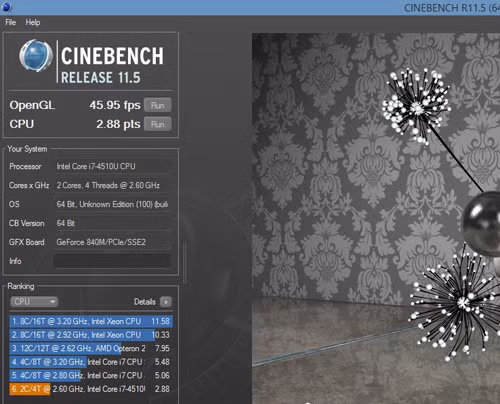Click the CB Version value 64 Bit

(66, 223)
